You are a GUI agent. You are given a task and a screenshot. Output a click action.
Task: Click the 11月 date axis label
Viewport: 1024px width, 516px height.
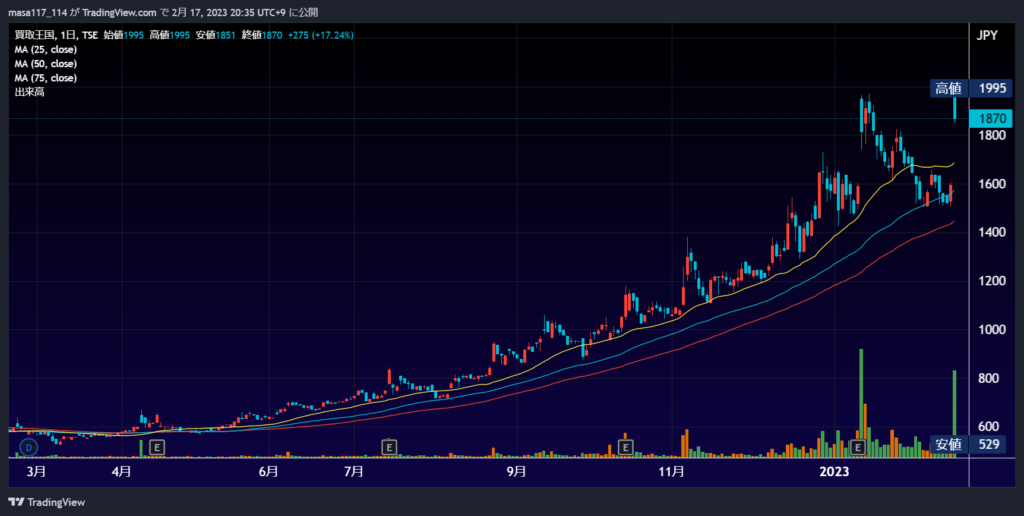coord(671,472)
